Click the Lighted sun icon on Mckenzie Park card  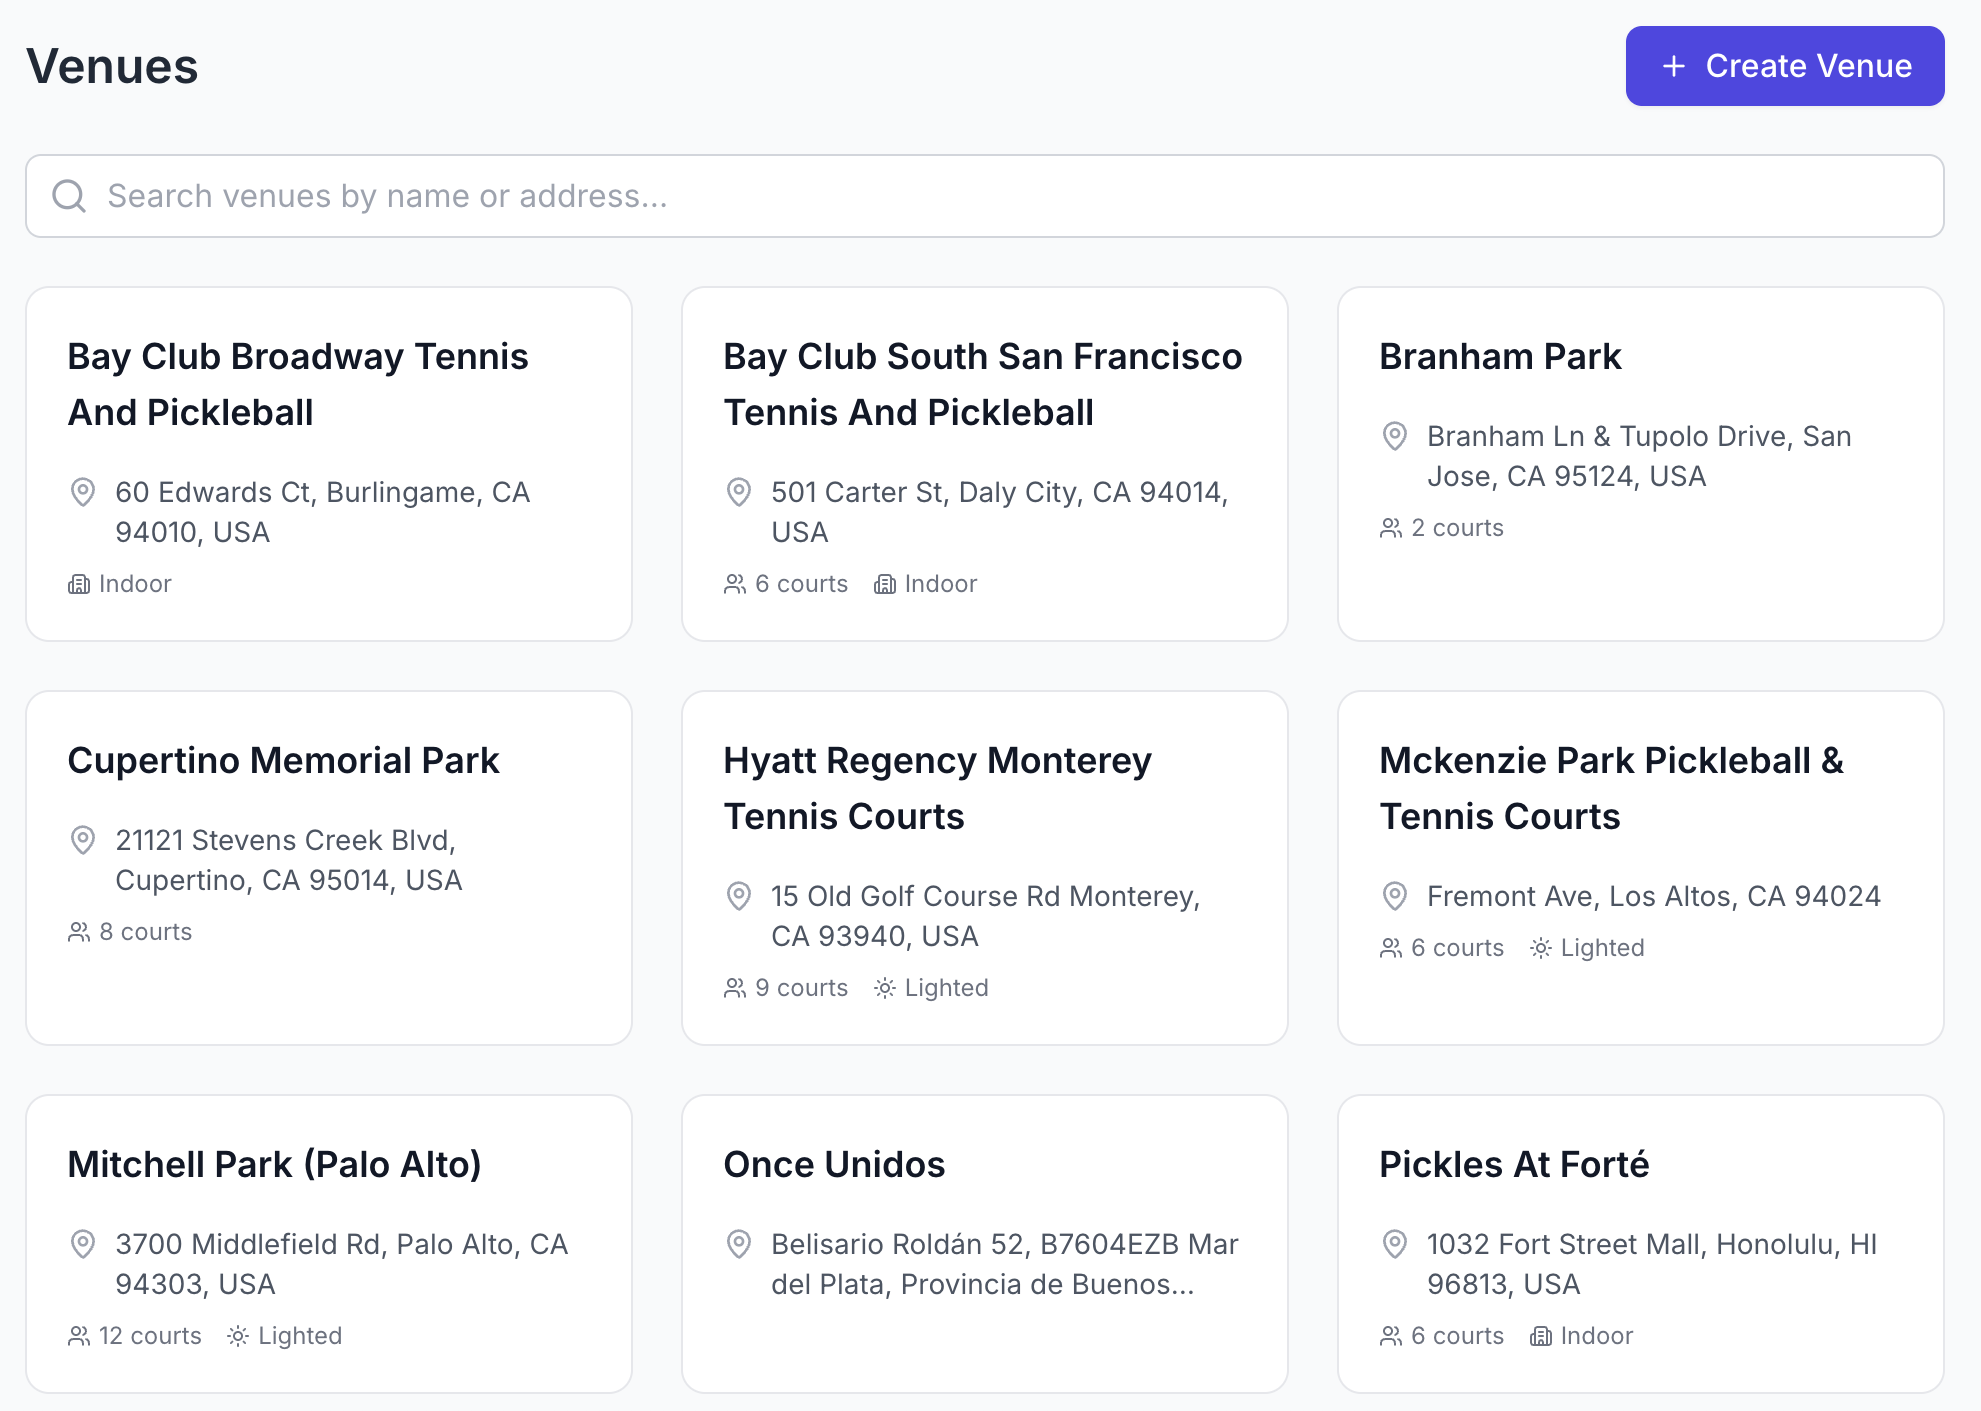pyautogui.click(x=1540, y=948)
